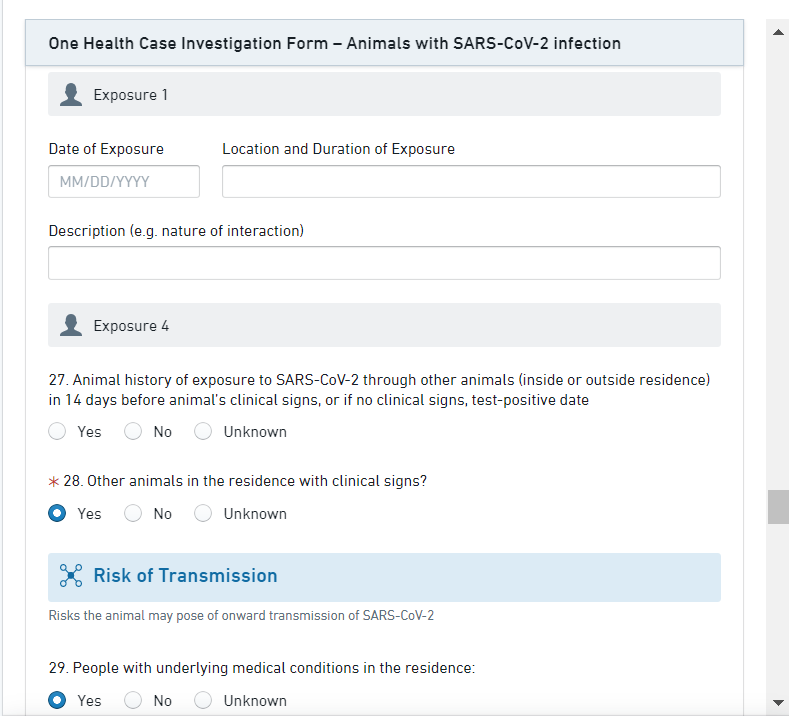Image resolution: width=789 pixels, height=716 pixels.
Task: Click the person icon beside Exposure 4
Action: [71, 326]
